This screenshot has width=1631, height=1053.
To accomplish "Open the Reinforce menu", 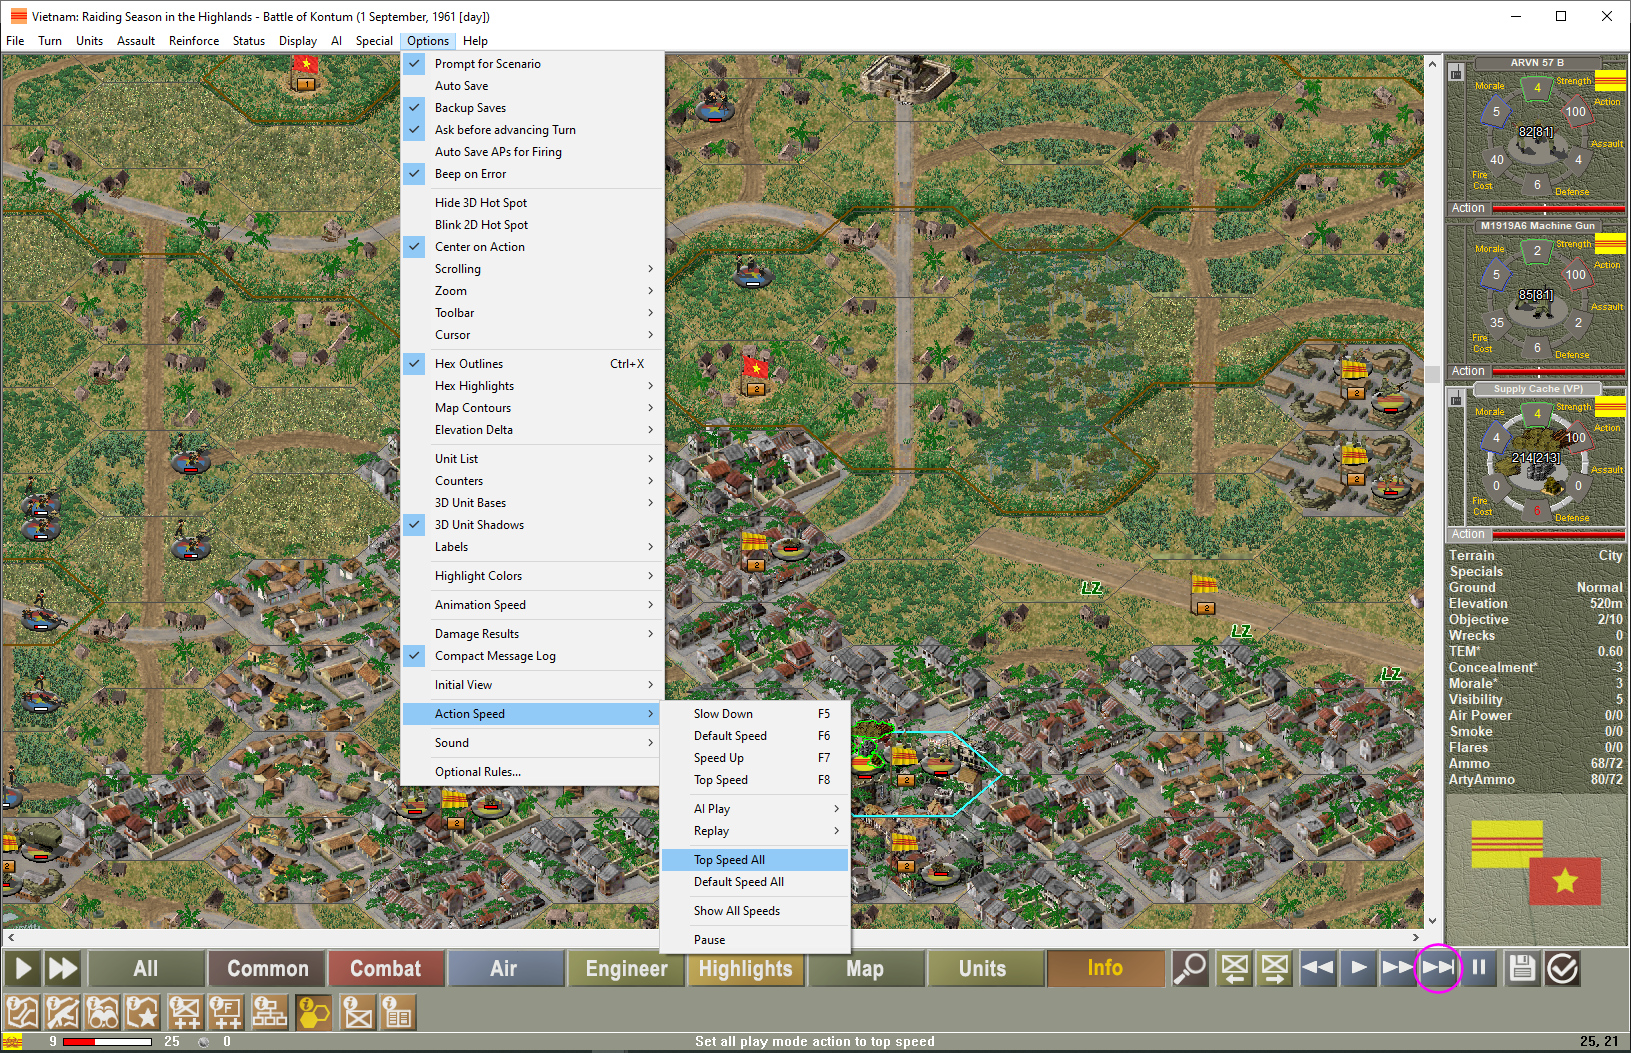I will pos(194,41).
